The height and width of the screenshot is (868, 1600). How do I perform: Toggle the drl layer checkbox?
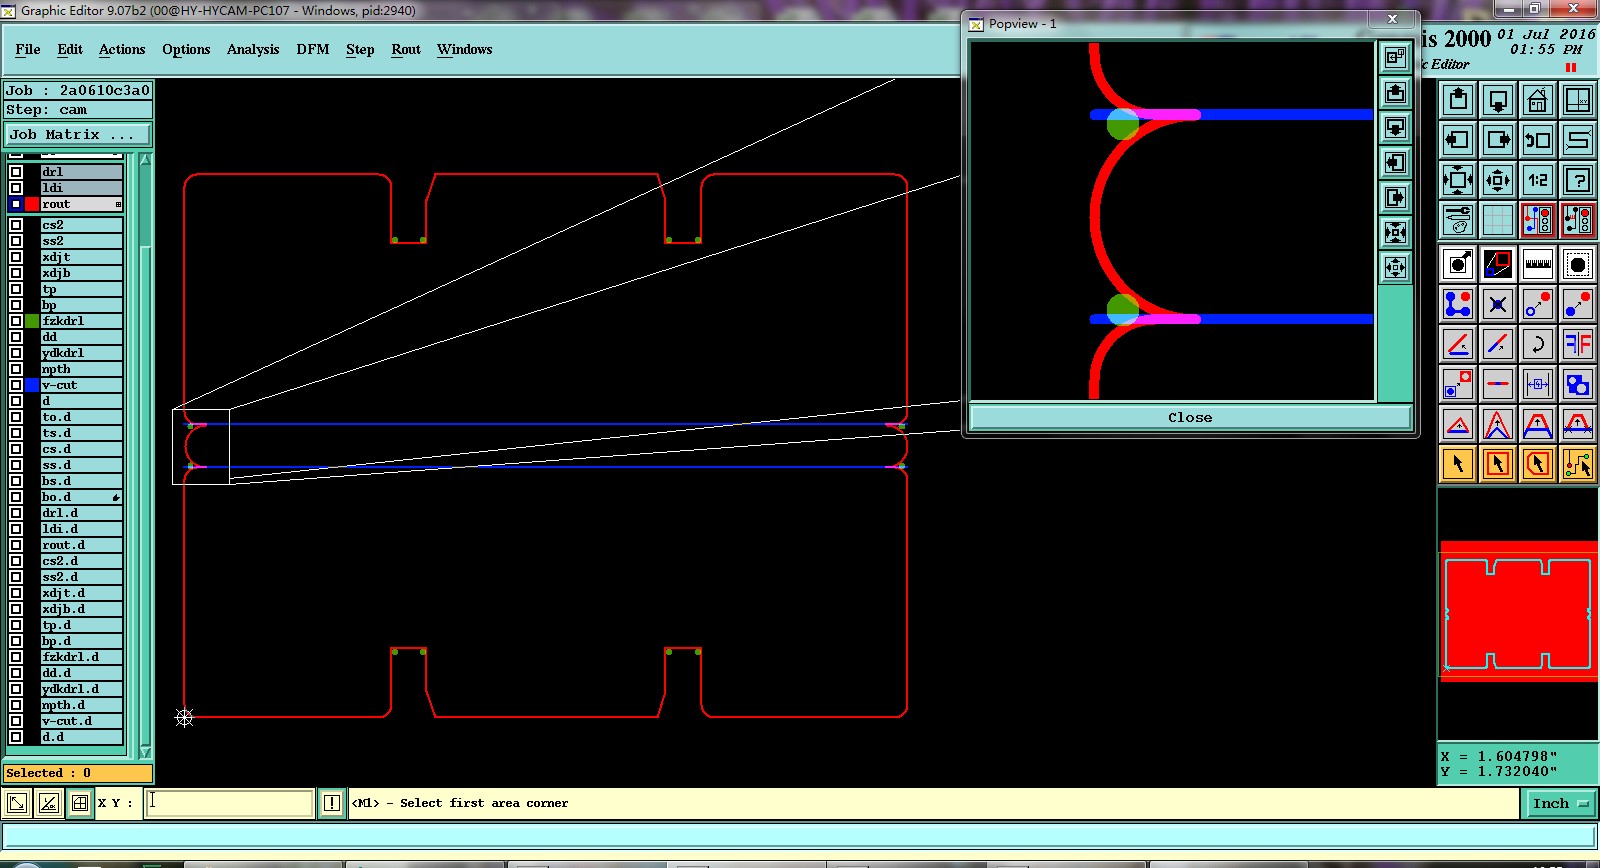click(x=16, y=172)
